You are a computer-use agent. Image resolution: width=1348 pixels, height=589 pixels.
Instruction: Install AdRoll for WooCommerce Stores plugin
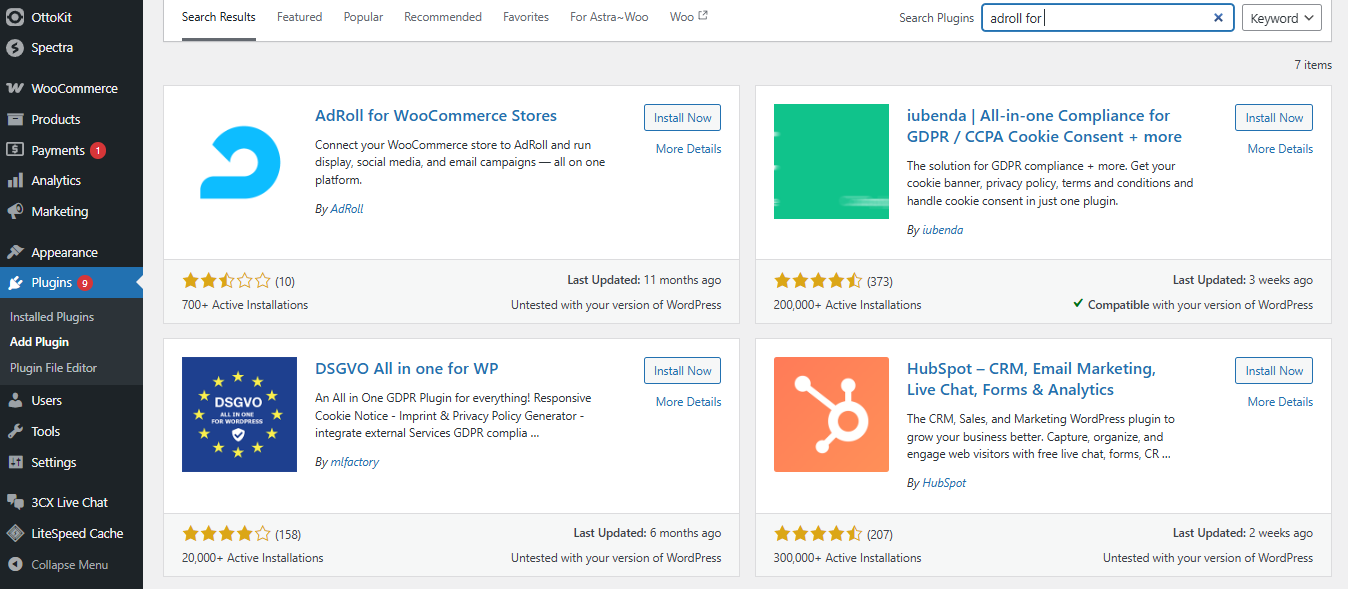pyautogui.click(x=682, y=118)
